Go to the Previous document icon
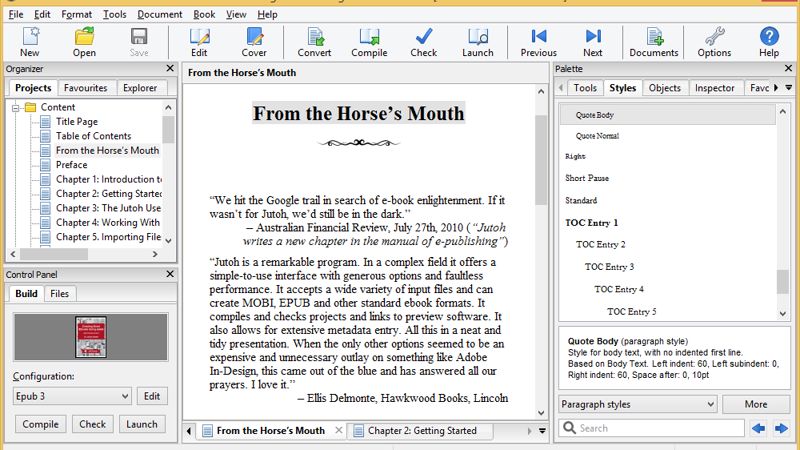This screenshot has height=450, width=800. pyautogui.click(x=538, y=41)
